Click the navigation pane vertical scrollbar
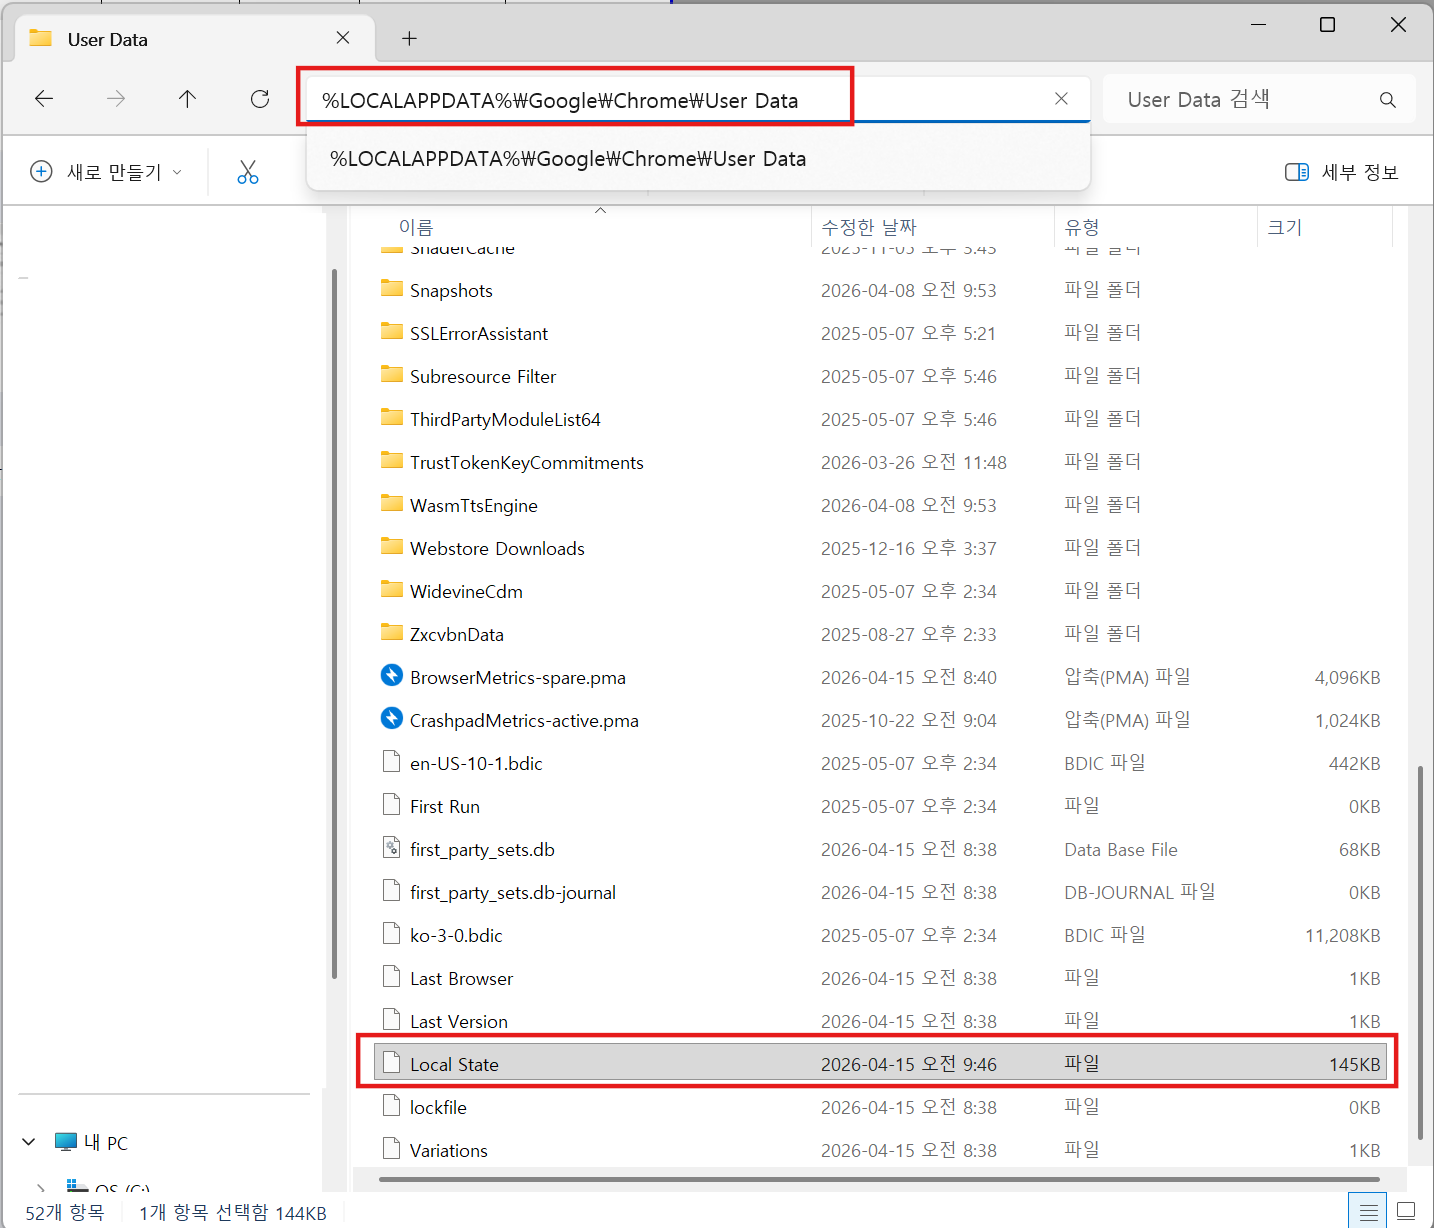Screen dimensions: 1434x1228 click(x=334, y=623)
